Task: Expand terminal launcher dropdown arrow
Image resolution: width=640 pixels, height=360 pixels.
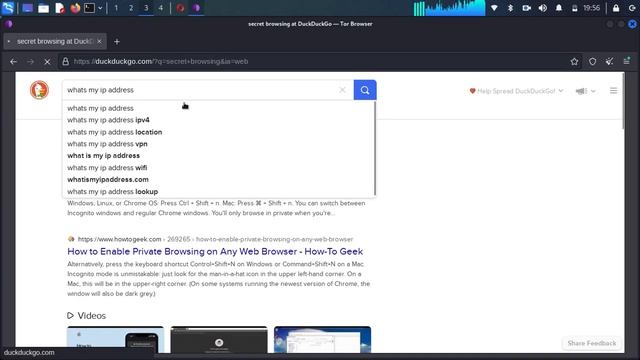Action: click(100, 8)
